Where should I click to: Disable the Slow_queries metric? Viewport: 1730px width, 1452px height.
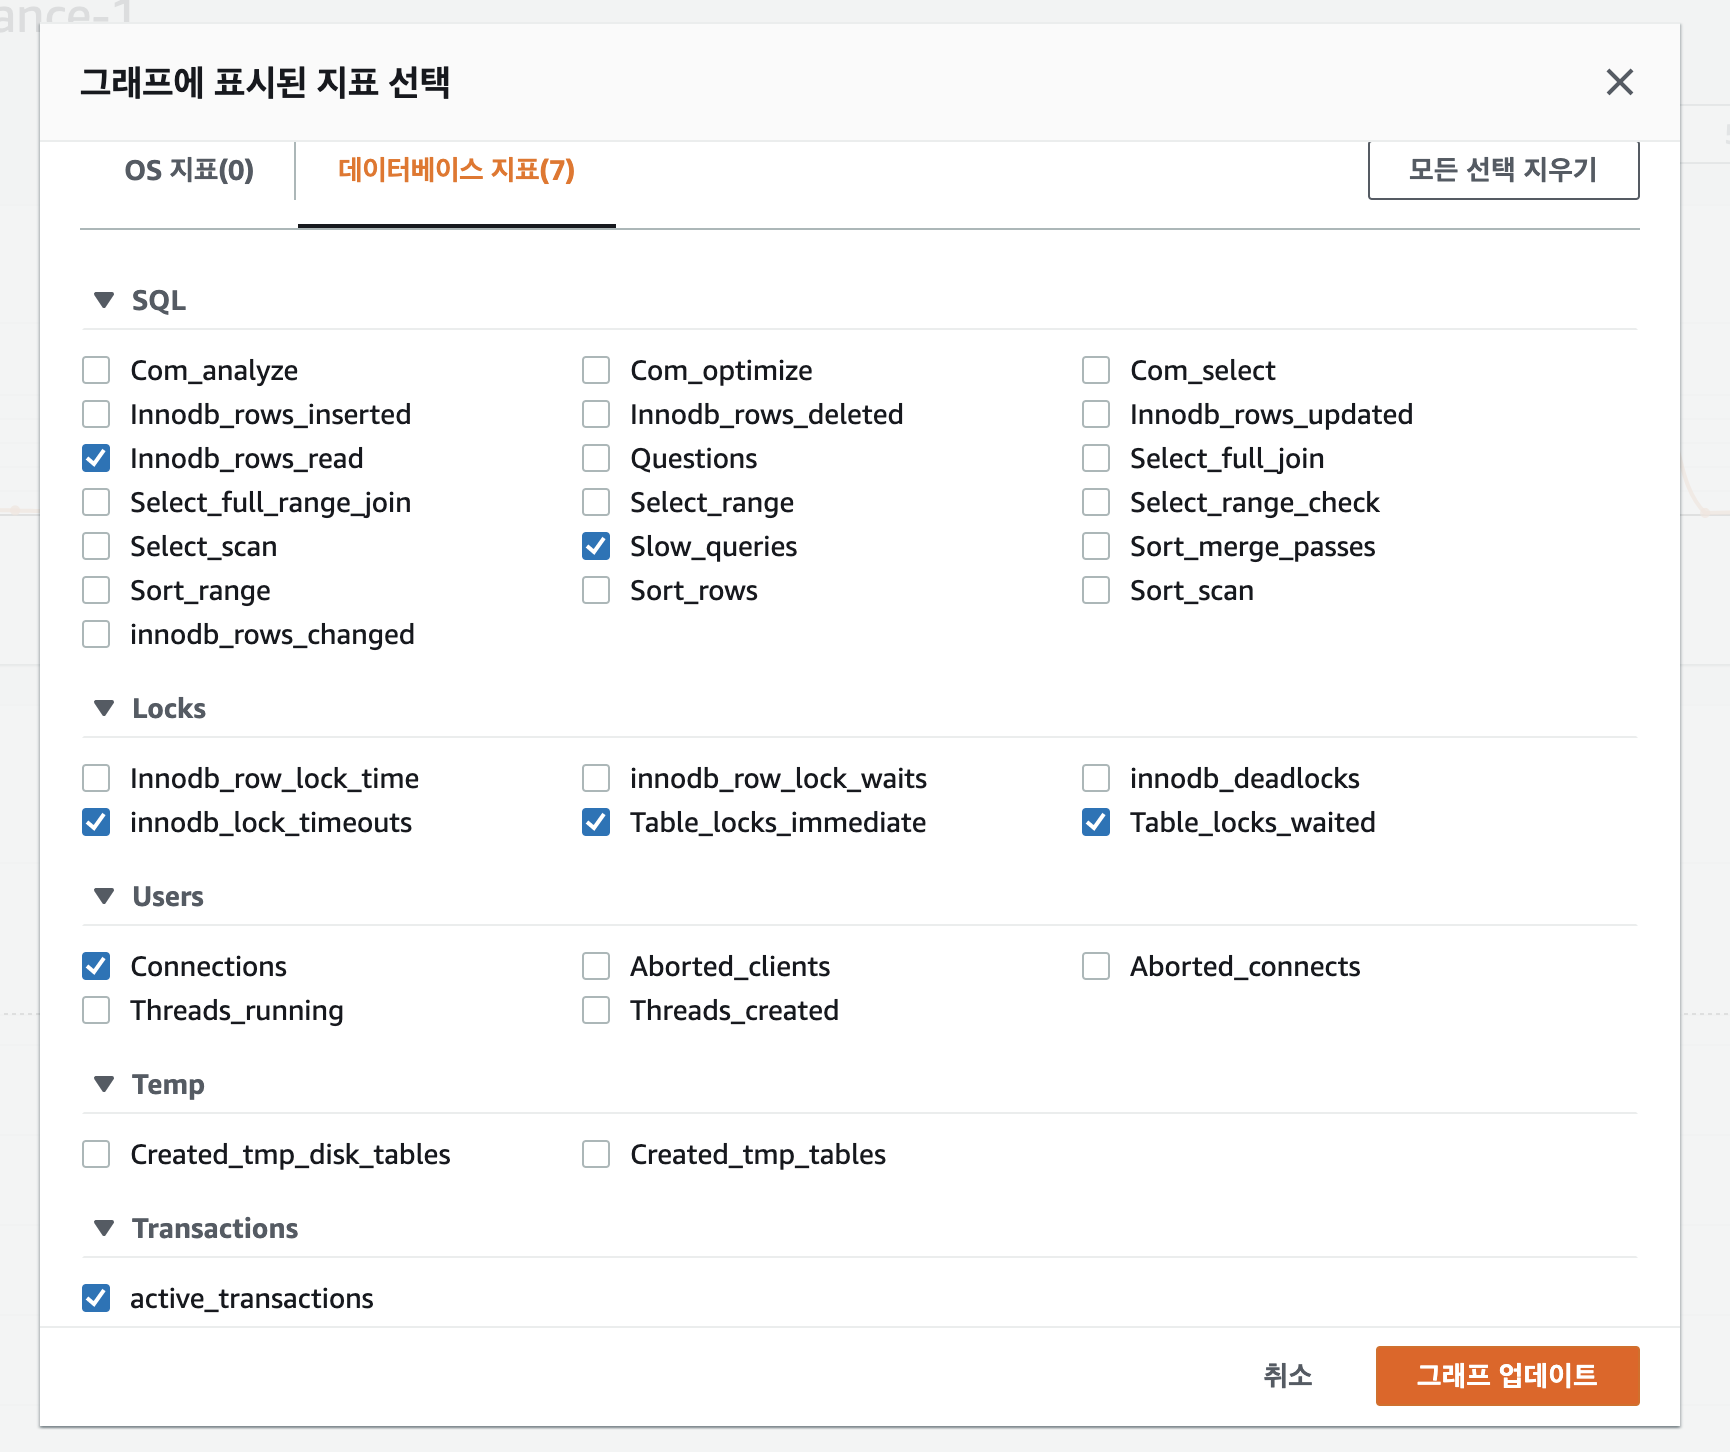point(596,546)
